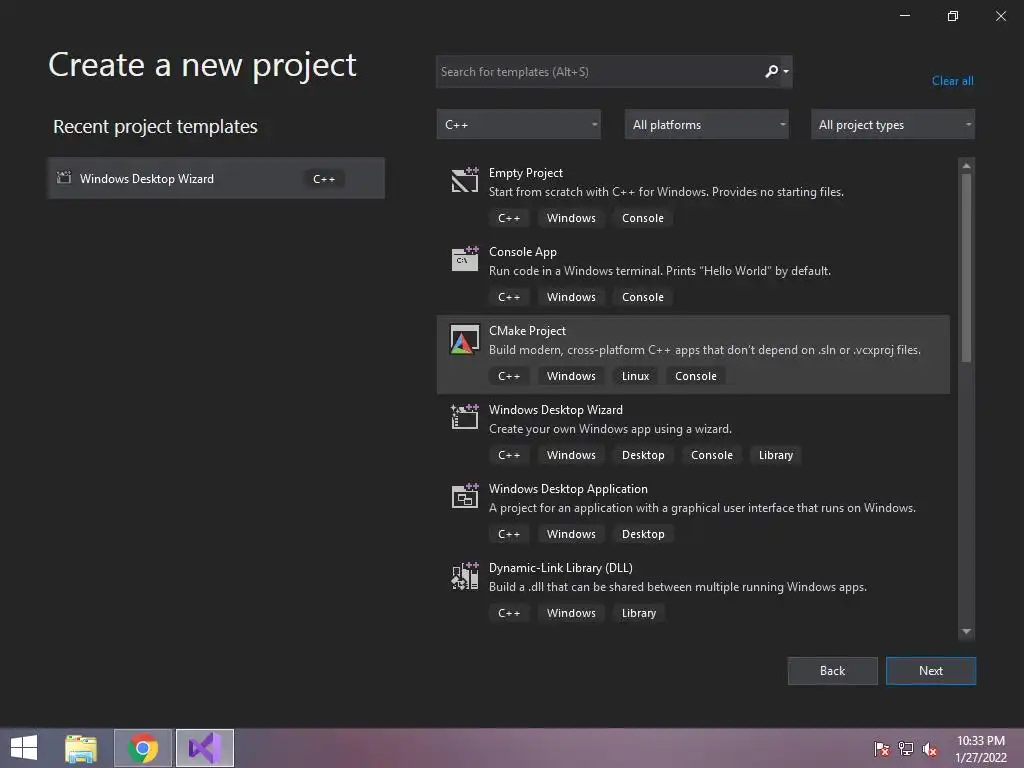Viewport: 1024px width, 768px height.
Task: Click the Next button
Action: tap(931, 671)
